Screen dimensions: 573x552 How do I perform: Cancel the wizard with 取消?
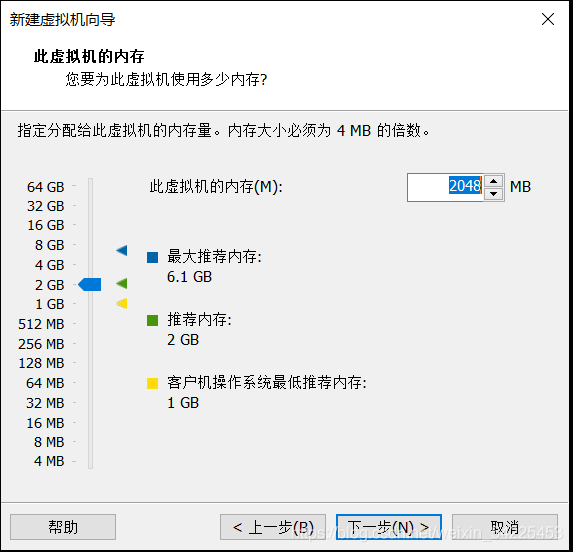pos(505,527)
